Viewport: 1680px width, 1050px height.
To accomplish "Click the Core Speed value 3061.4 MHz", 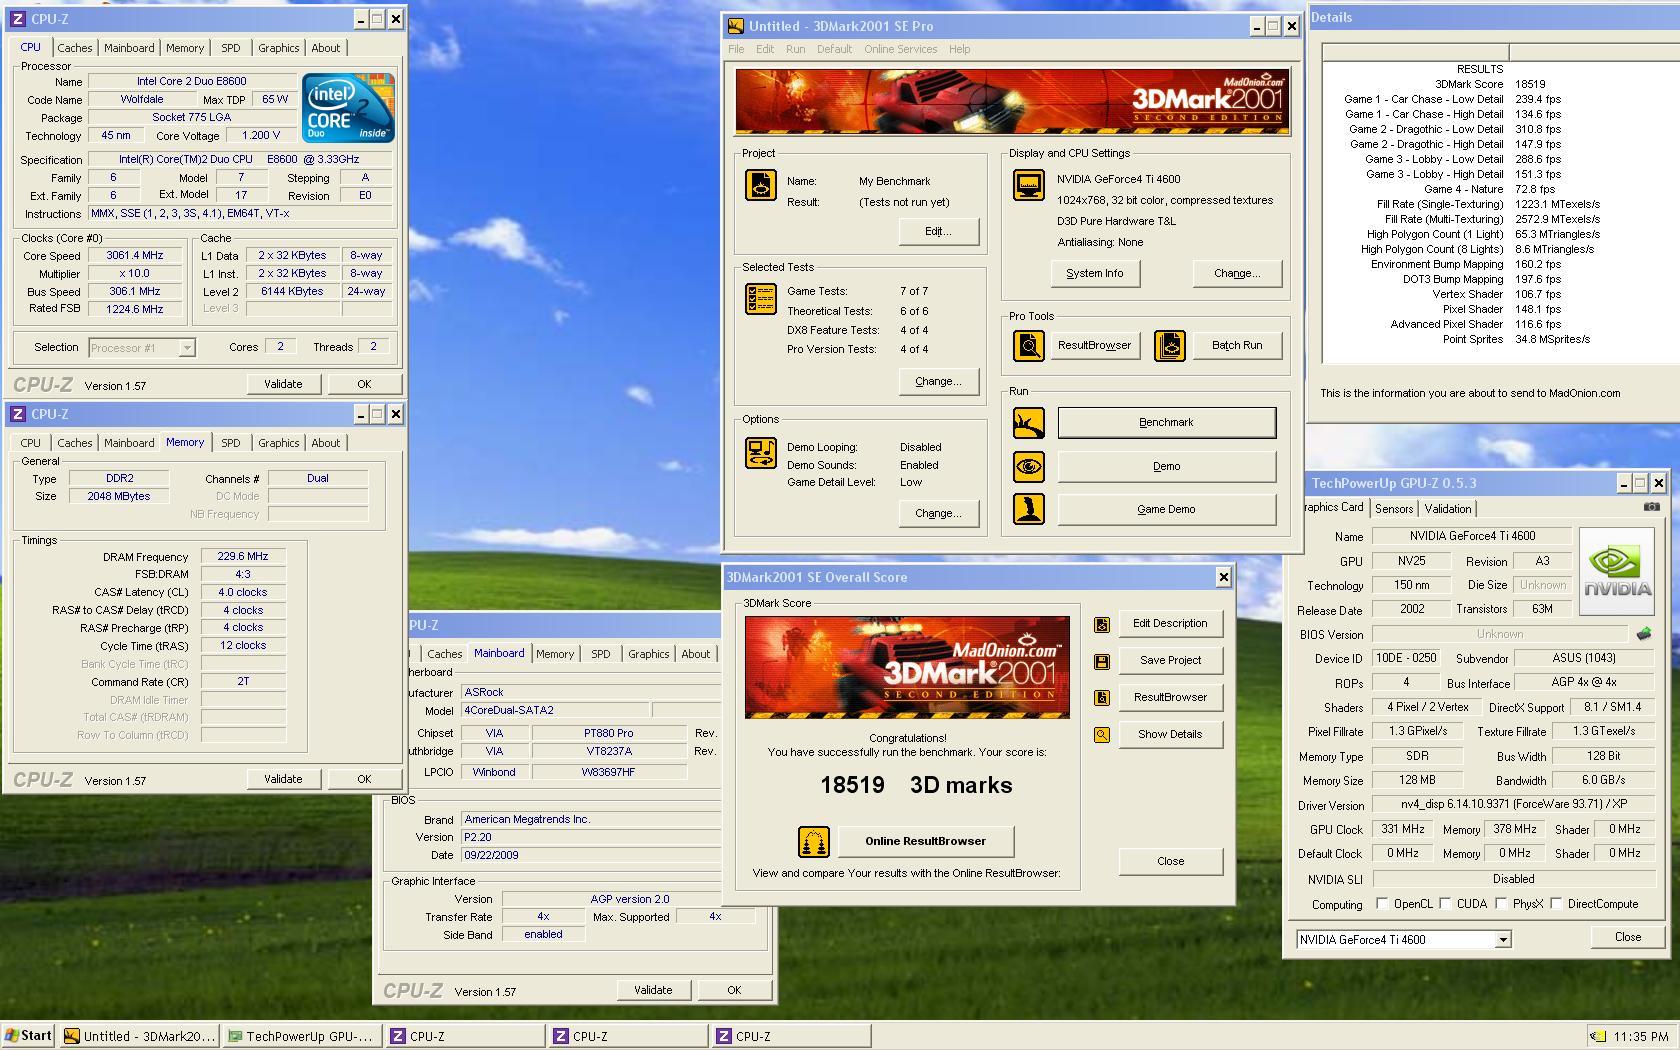I will tap(135, 256).
